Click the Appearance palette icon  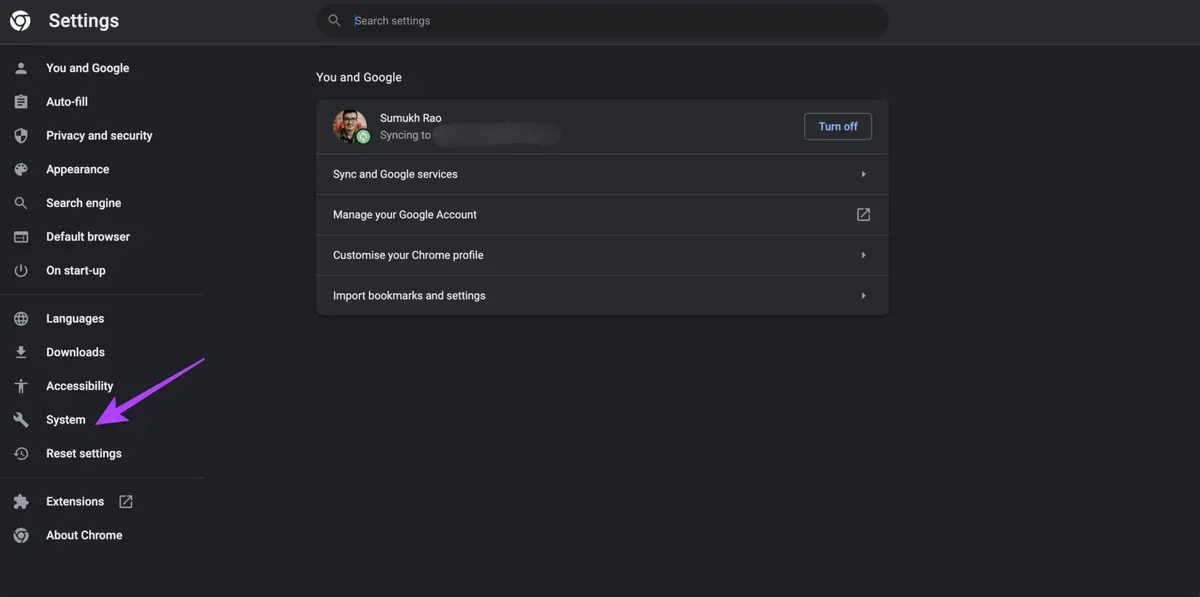[x=21, y=170]
